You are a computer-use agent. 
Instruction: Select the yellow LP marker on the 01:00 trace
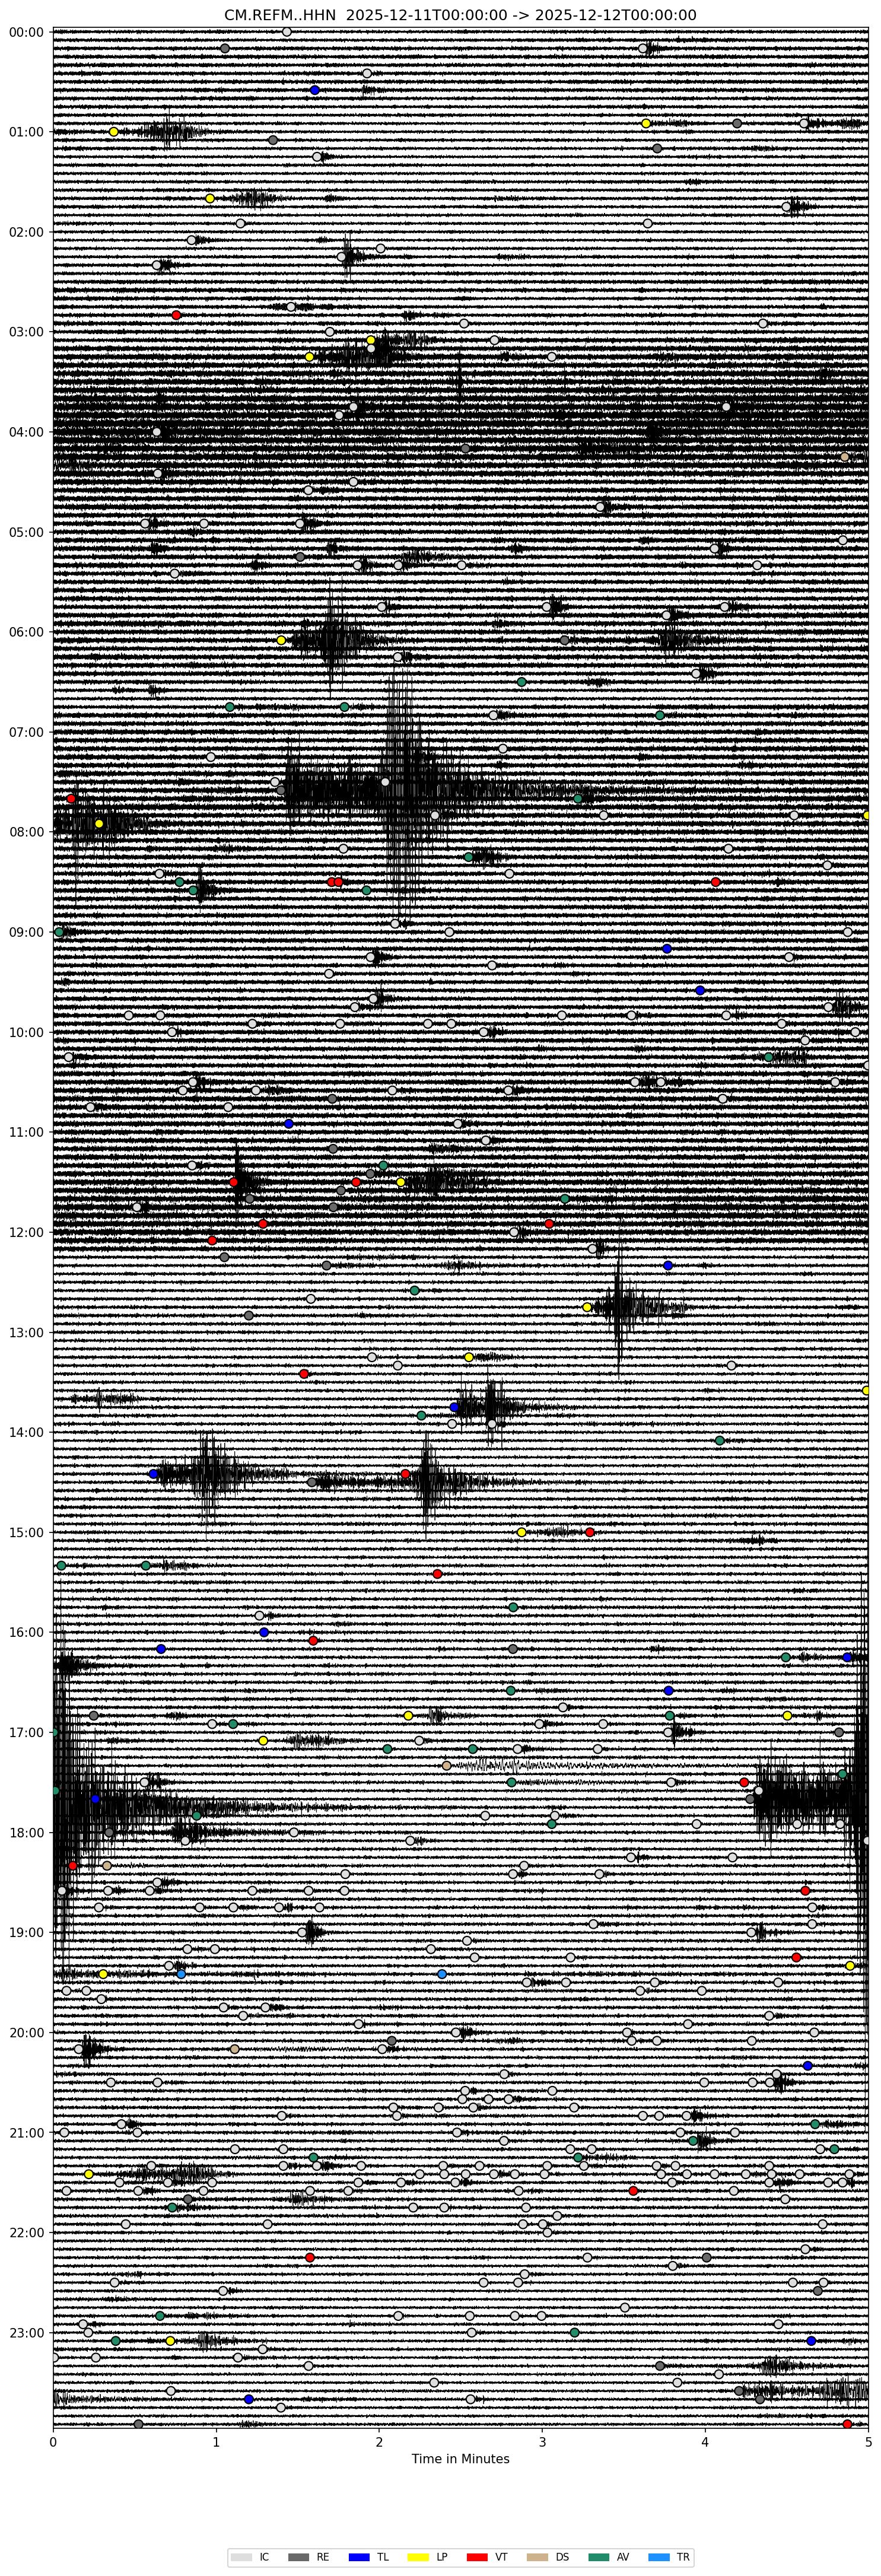[114, 132]
